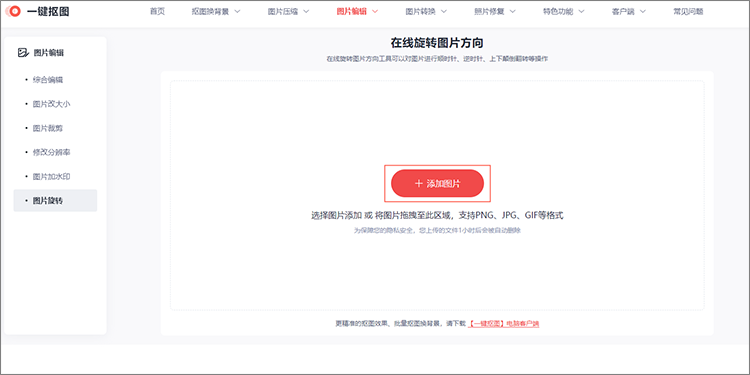Expand the 特色功能 dropdown arrow

[x=582, y=11]
